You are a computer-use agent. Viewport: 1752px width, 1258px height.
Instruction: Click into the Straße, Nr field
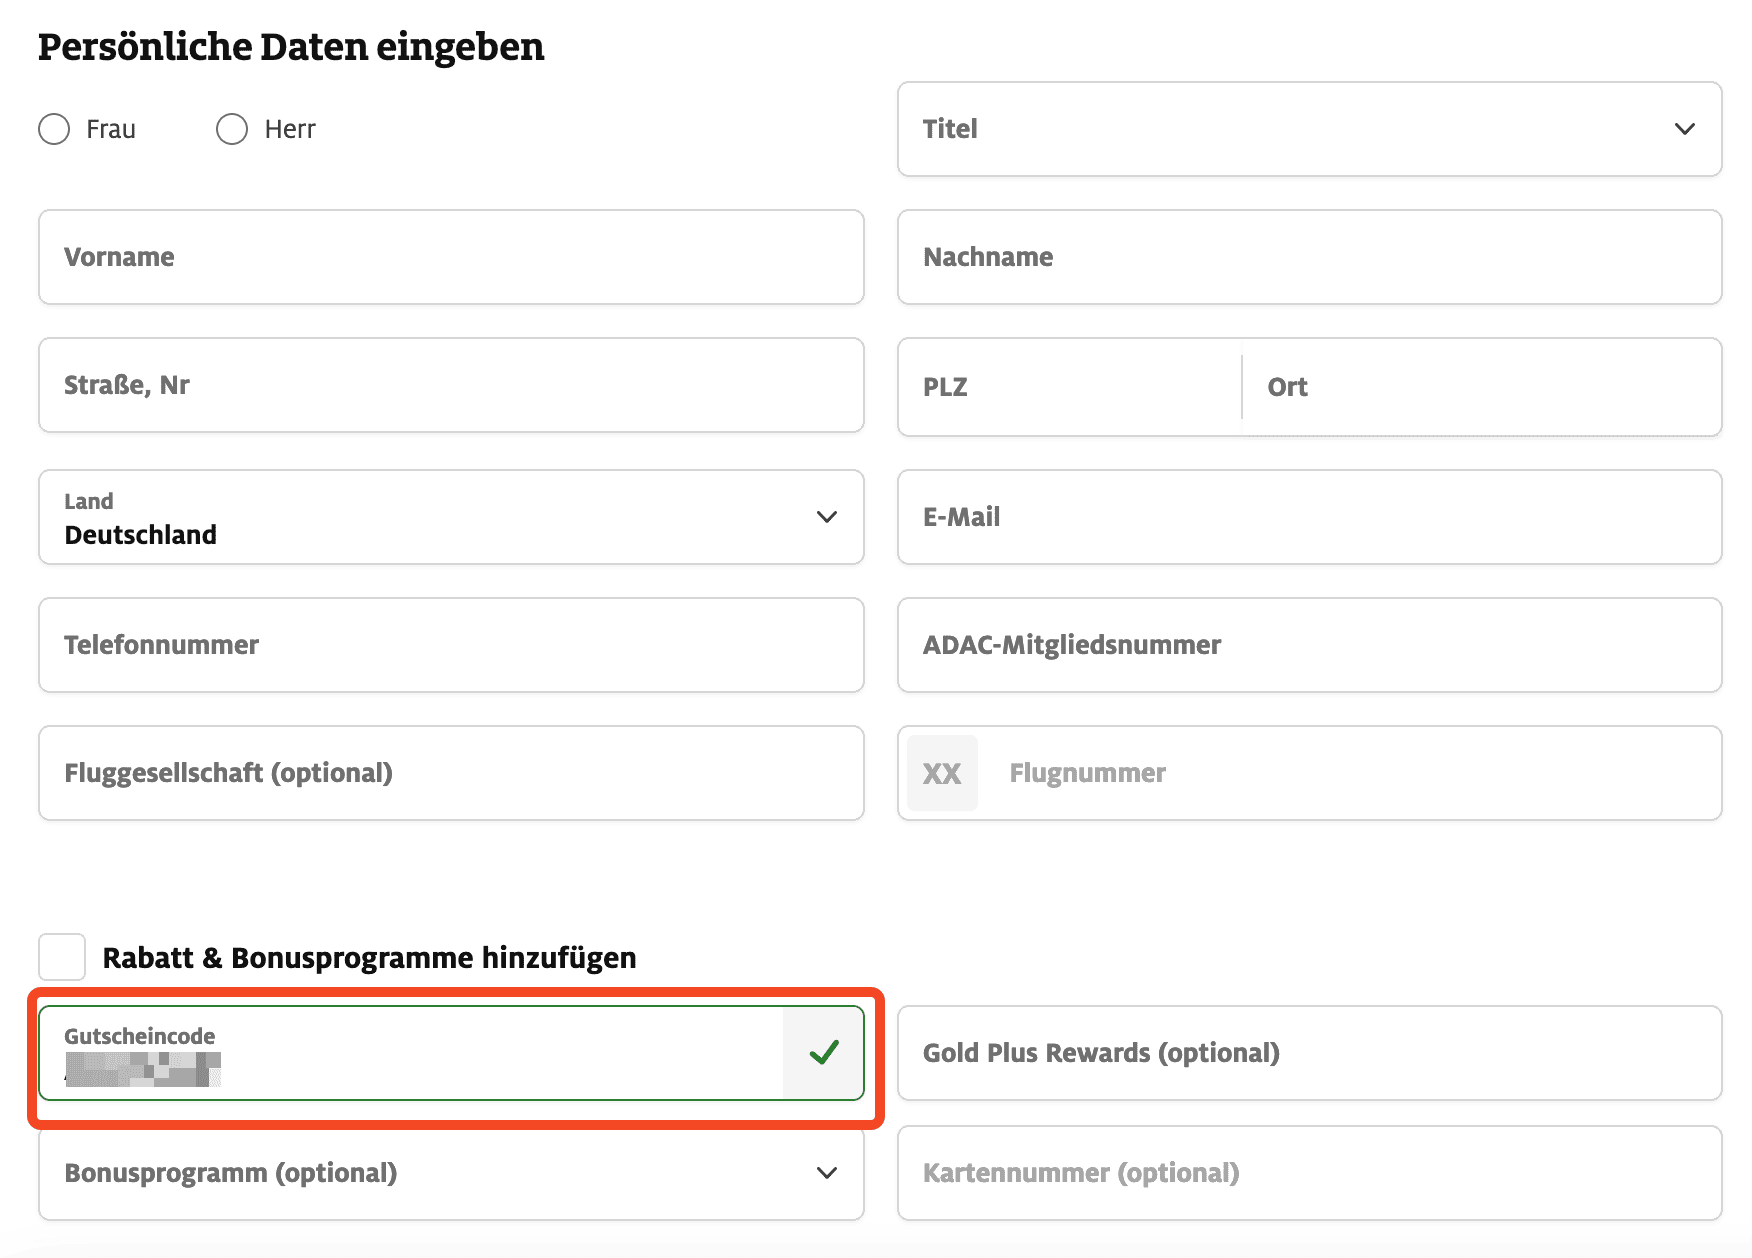[450, 385]
